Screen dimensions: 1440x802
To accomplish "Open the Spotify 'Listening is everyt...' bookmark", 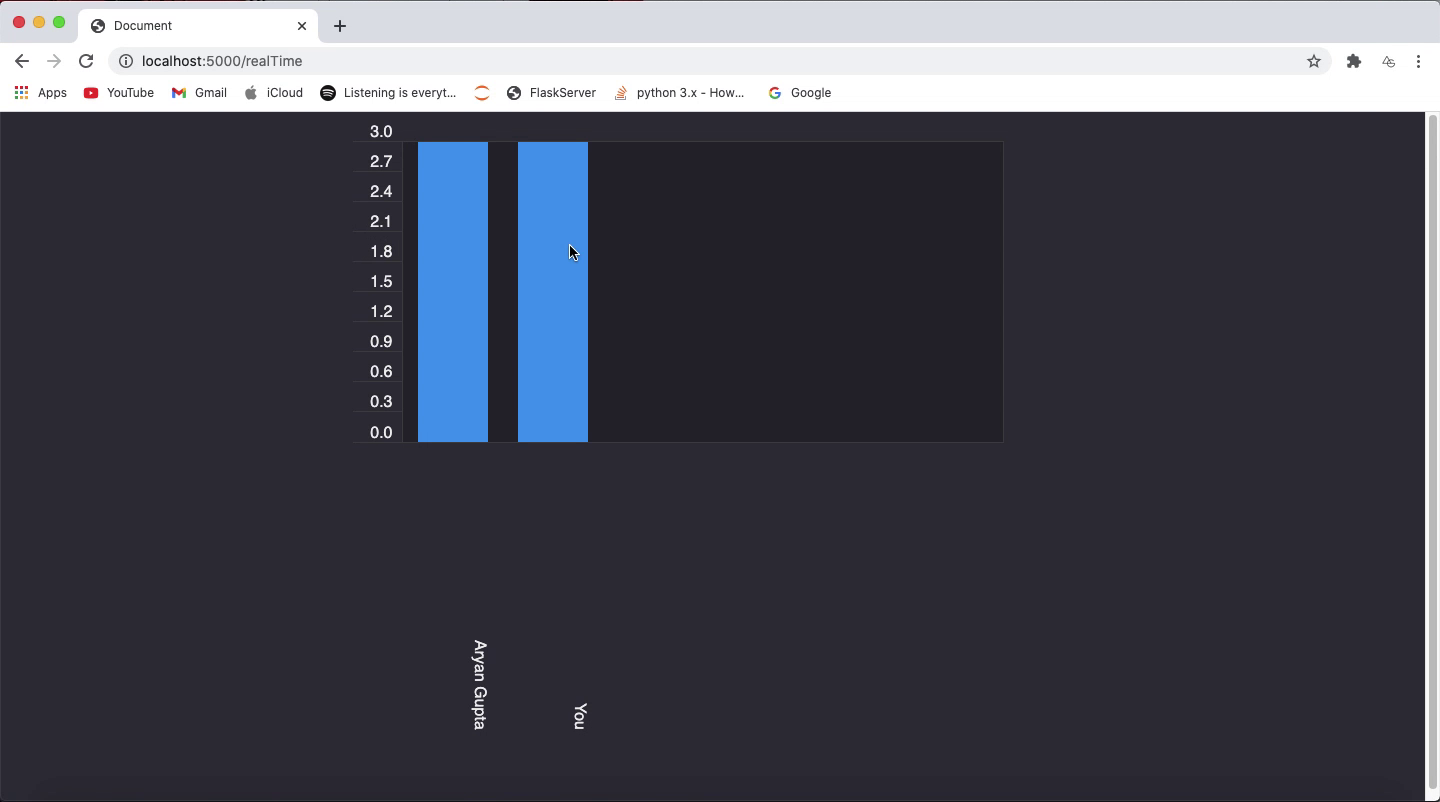I will pyautogui.click(x=388, y=93).
